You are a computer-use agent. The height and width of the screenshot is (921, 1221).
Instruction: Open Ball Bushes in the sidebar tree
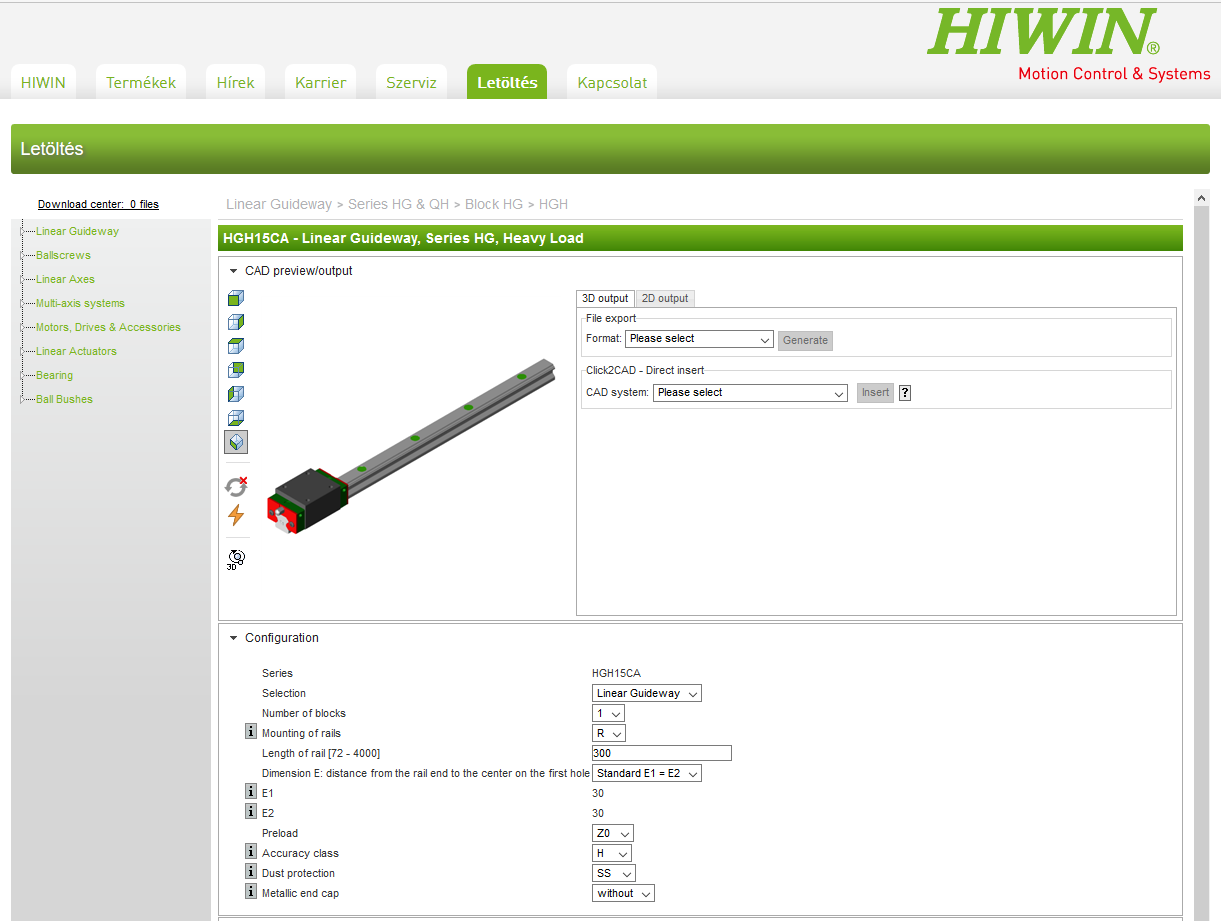(x=64, y=399)
